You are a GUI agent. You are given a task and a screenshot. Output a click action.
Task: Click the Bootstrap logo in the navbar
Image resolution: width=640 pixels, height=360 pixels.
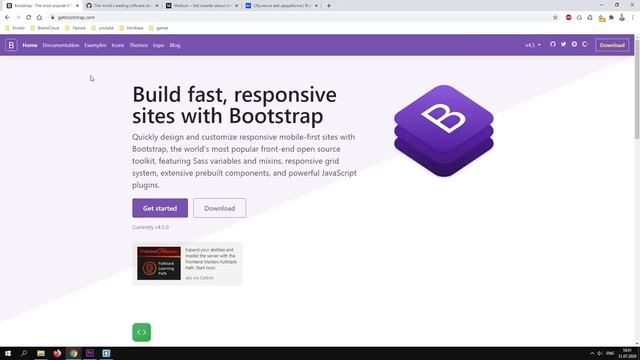pos(11,45)
